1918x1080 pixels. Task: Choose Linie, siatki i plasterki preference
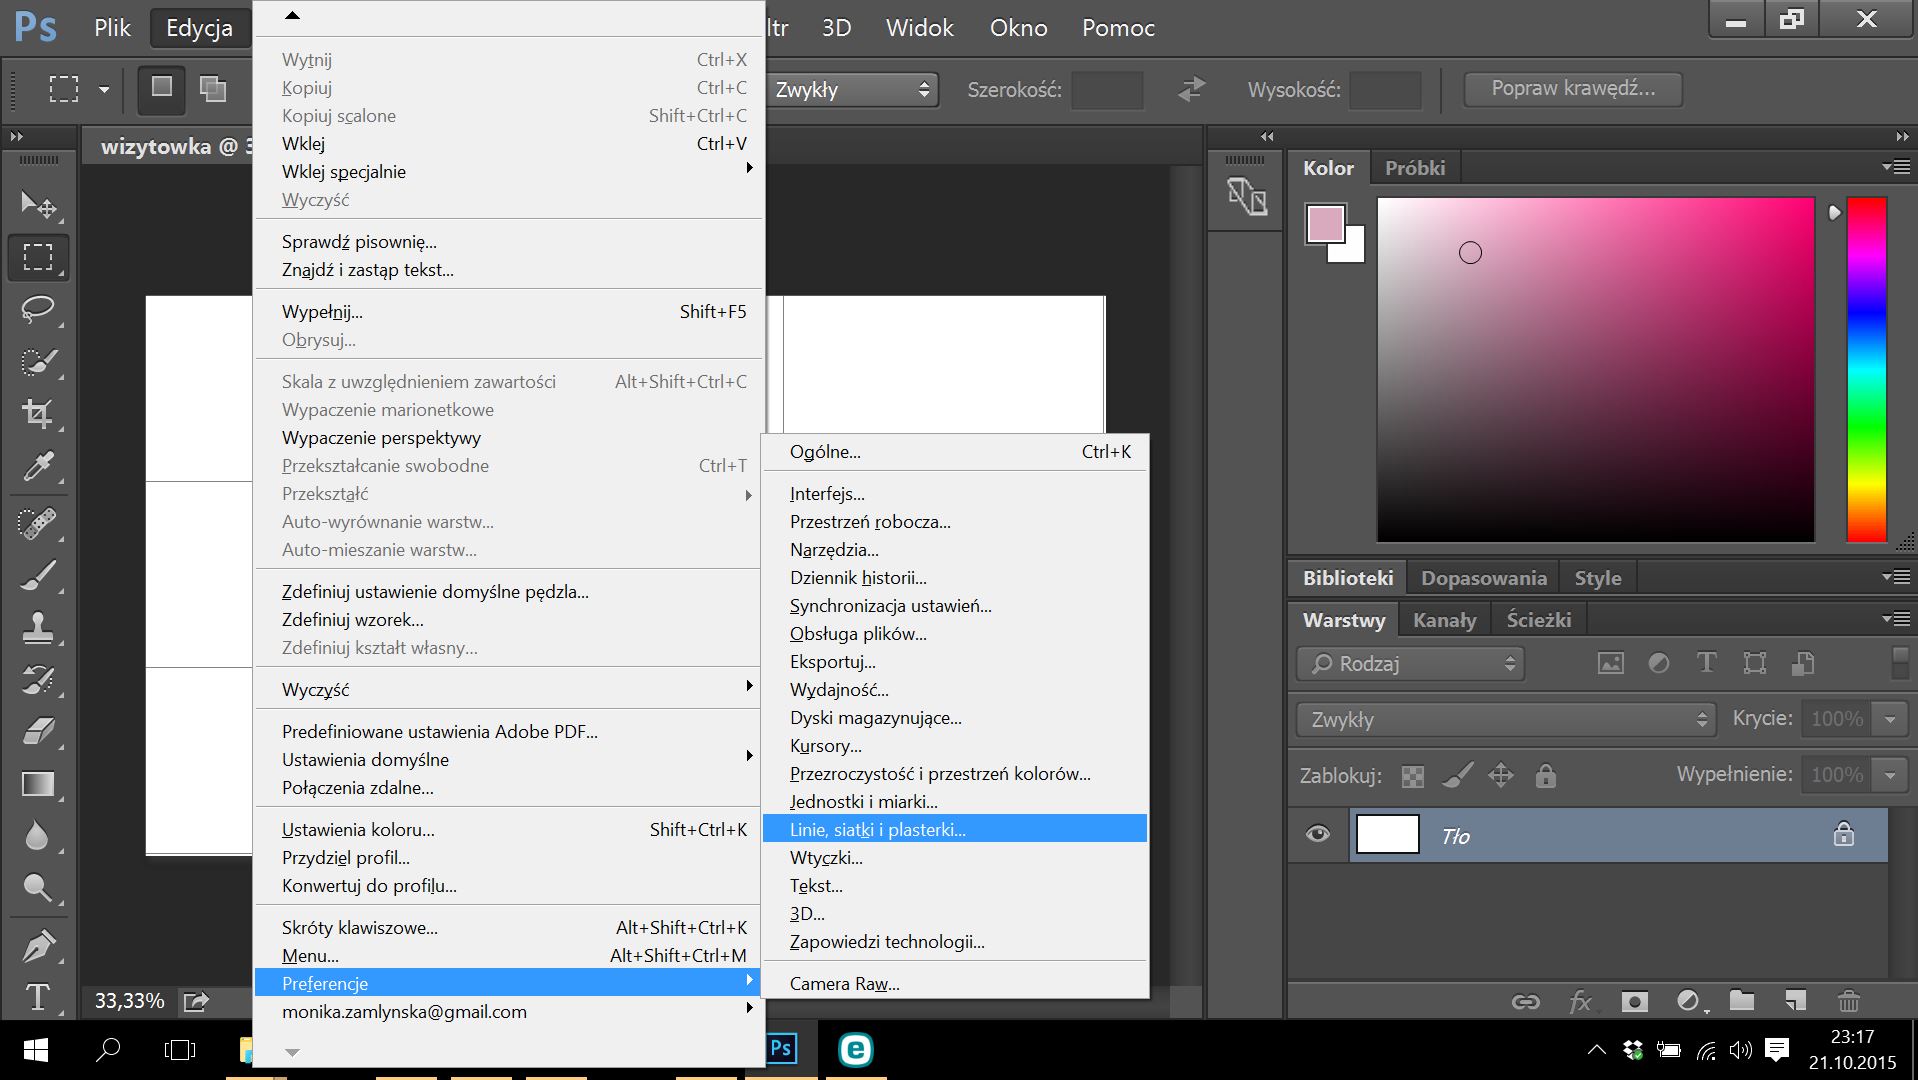[x=955, y=829]
